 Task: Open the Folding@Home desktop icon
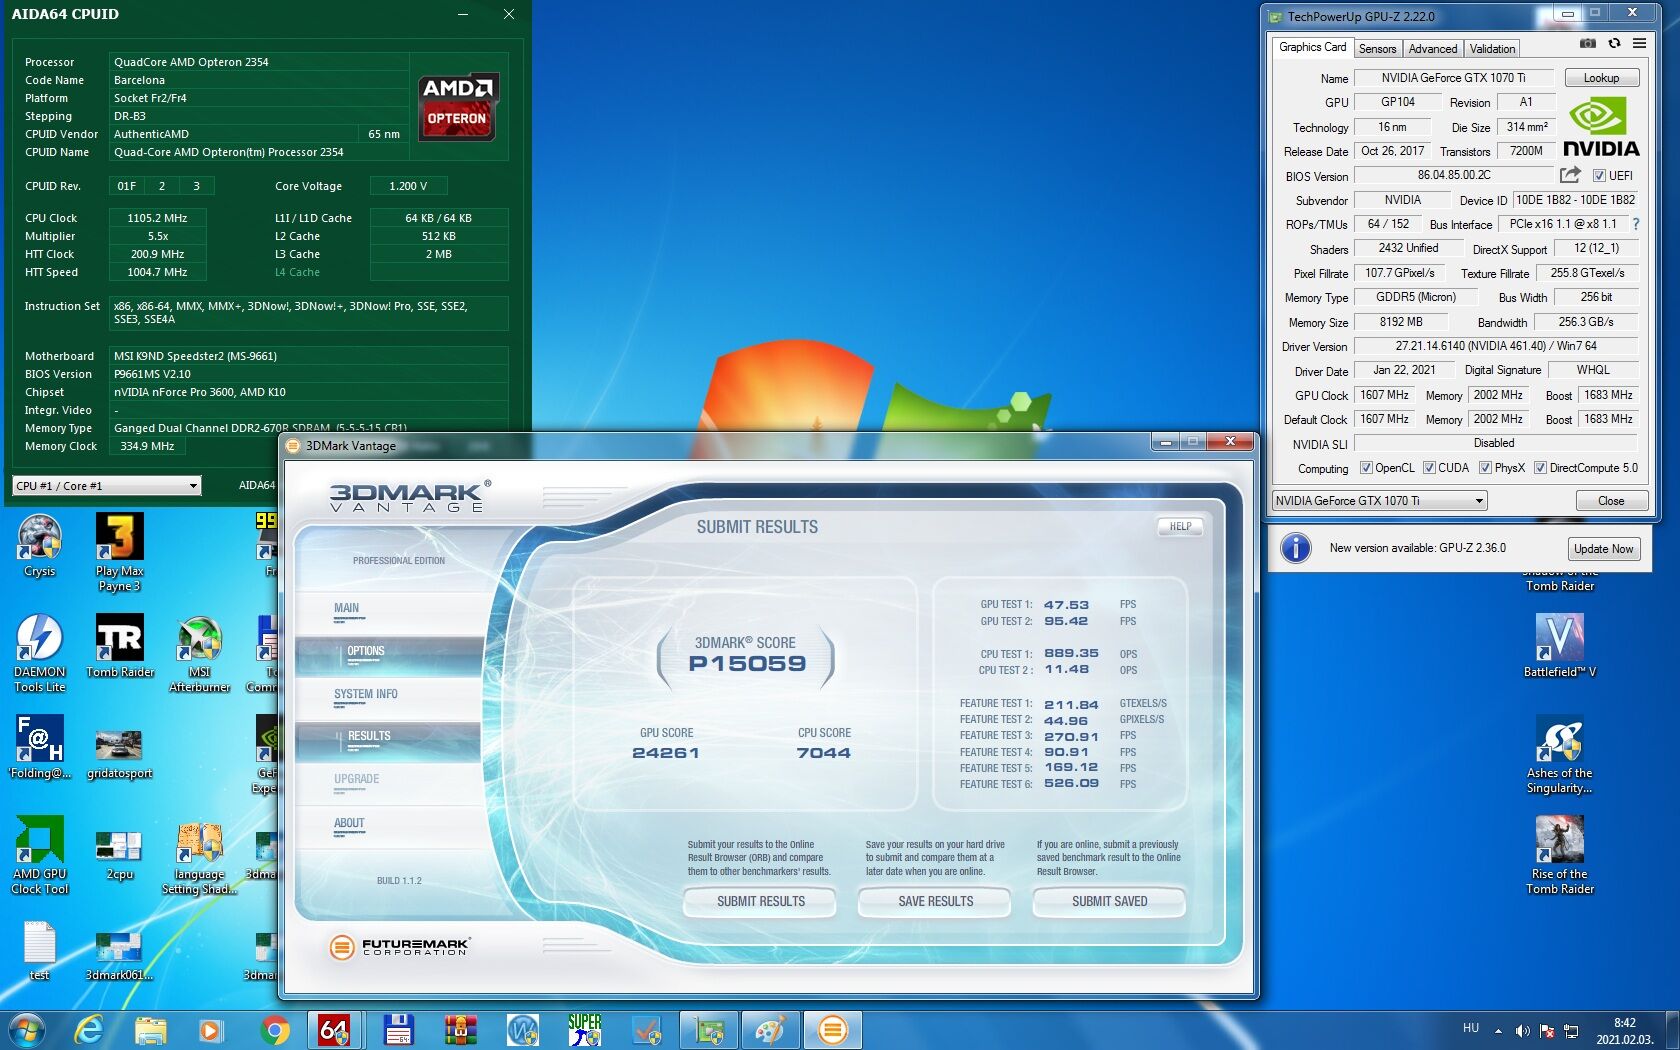tap(40, 747)
